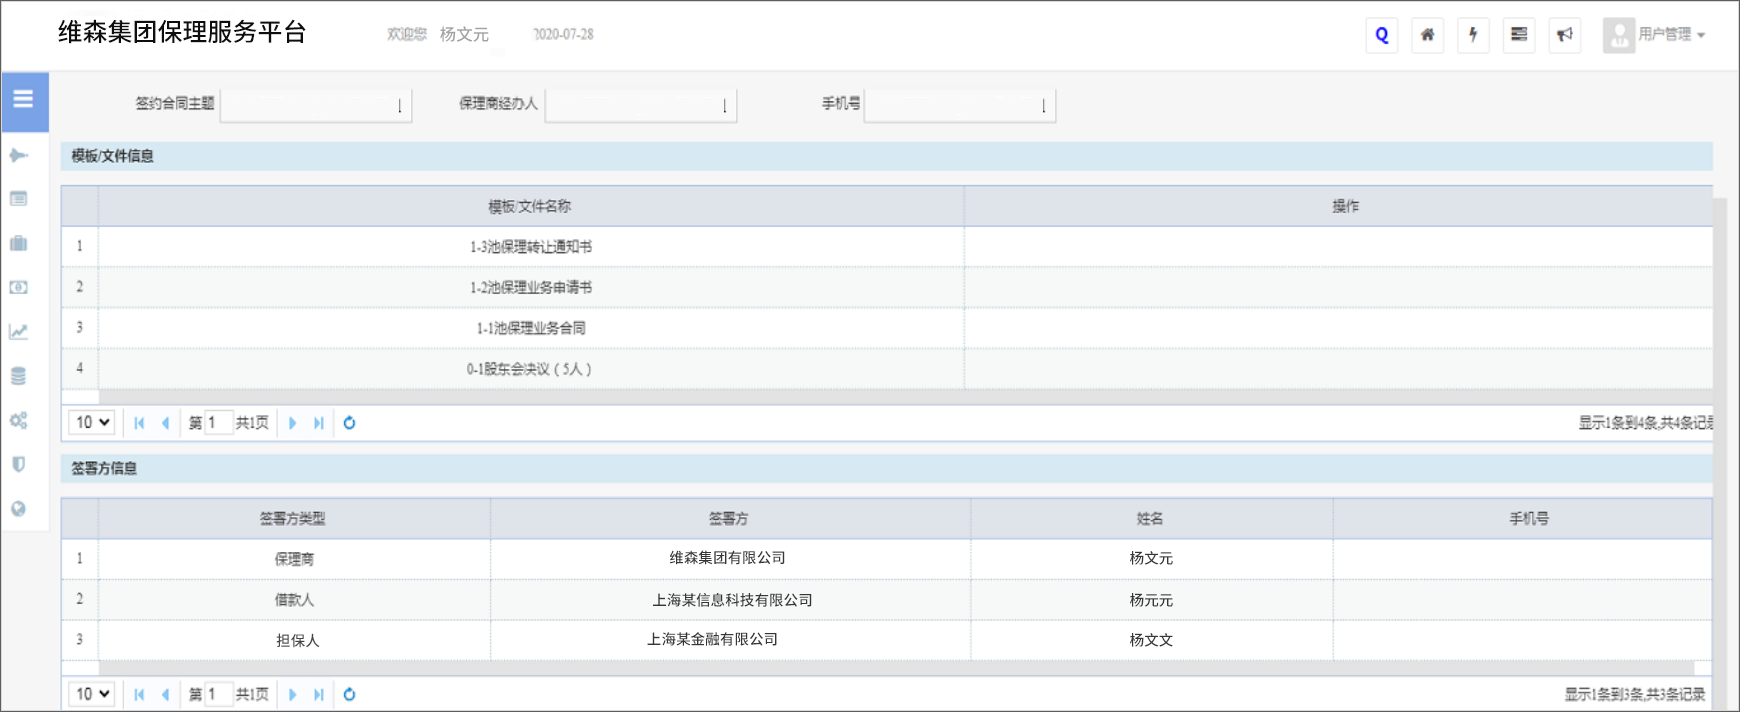Click the 上海某金融有限公司 cell
Viewport: 1740px width, 712px height.
tap(730, 640)
